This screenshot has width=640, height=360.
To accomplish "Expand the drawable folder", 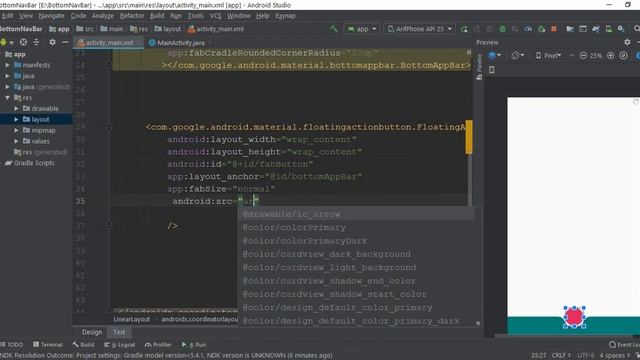I will [16, 109].
